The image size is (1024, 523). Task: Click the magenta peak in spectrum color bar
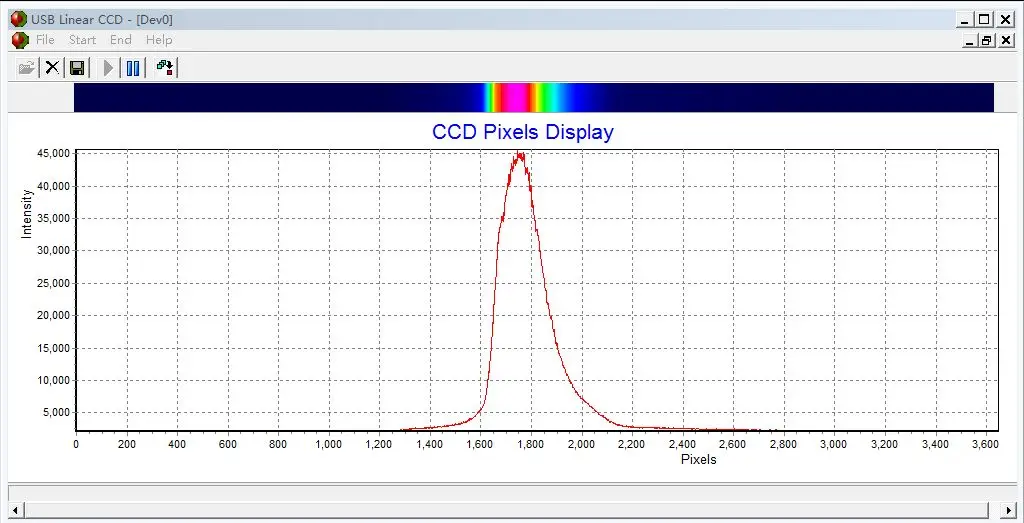coord(516,97)
